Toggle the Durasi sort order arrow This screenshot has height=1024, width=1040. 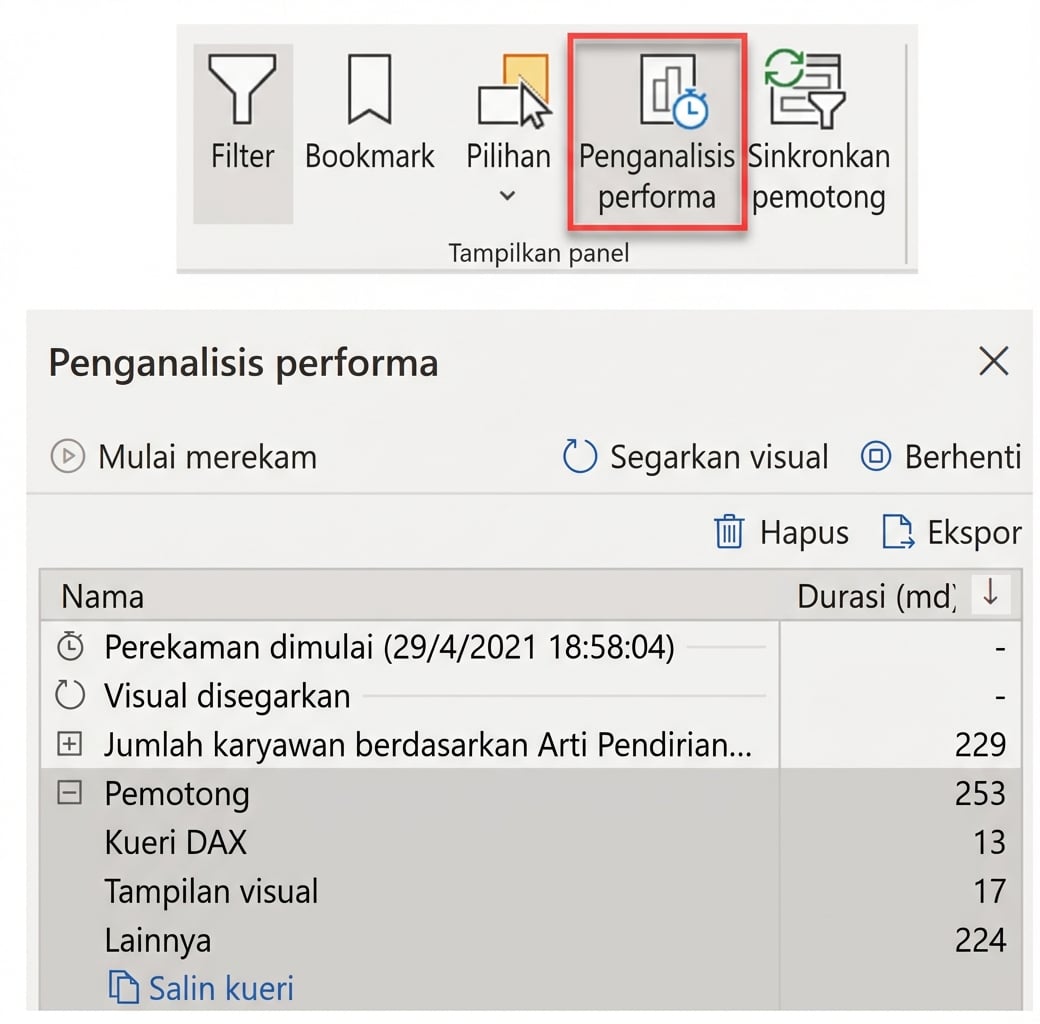point(991,594)
